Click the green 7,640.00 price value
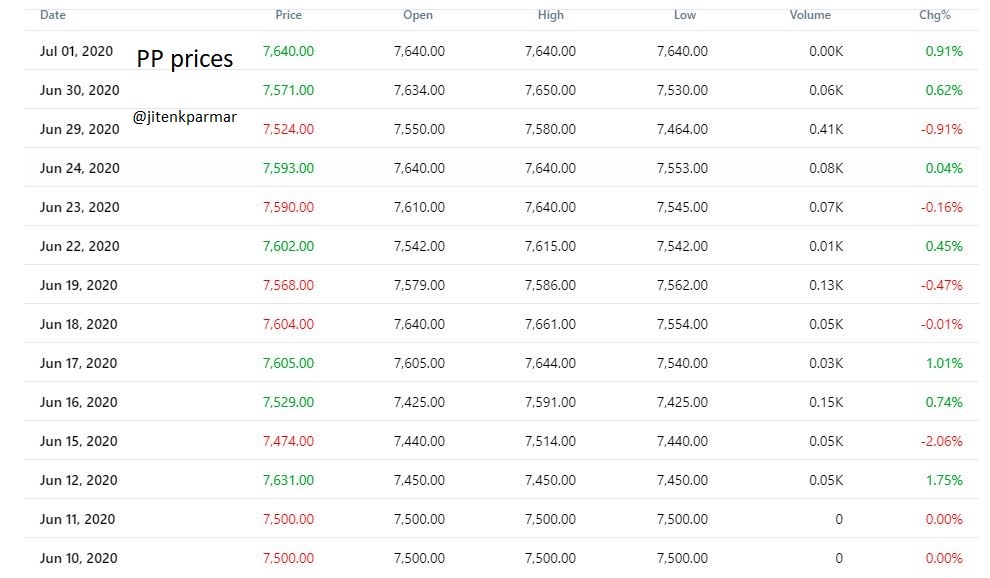The image size is (990, 578). tap(288, 50)
